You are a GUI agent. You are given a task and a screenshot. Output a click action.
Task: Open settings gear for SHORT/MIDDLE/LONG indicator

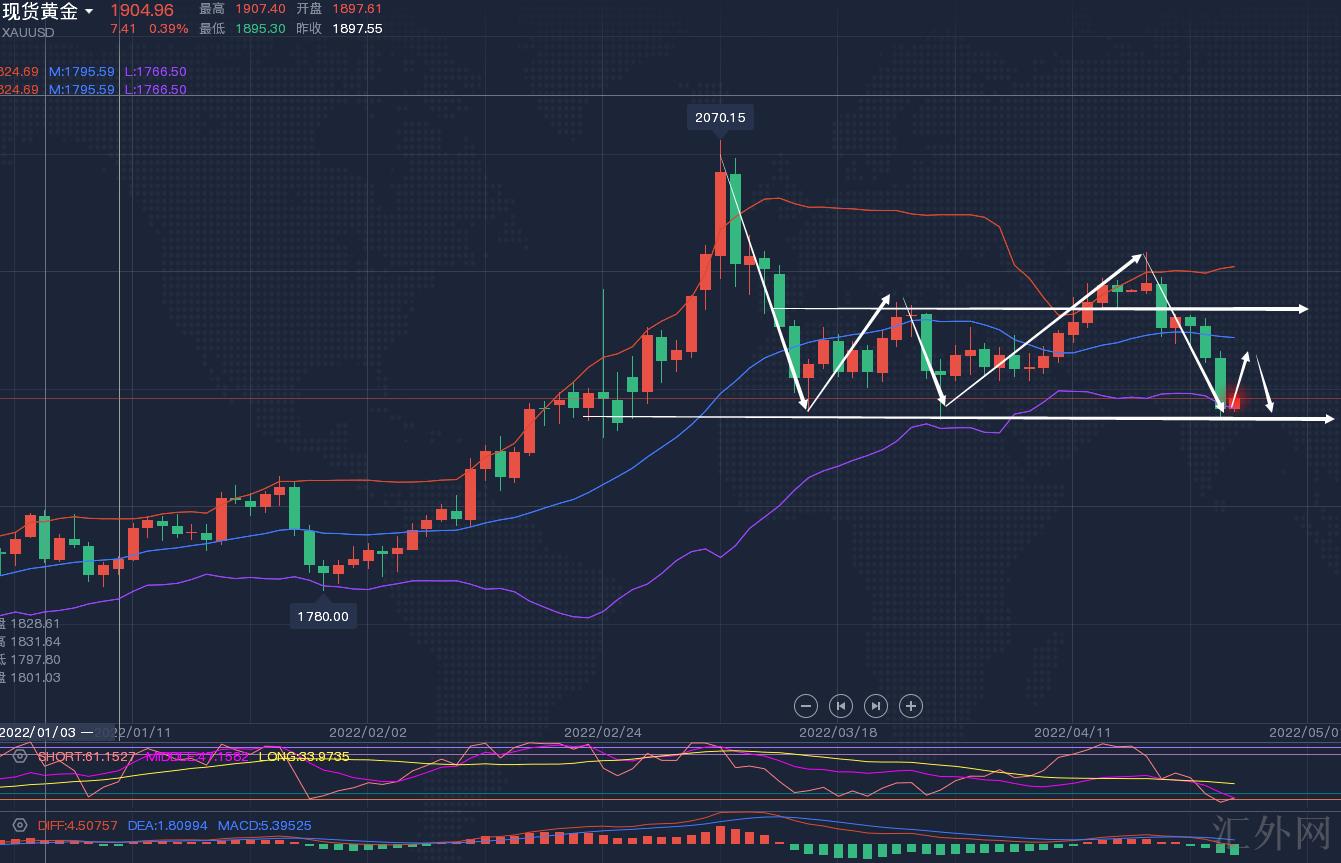click(x=19, y=756)
